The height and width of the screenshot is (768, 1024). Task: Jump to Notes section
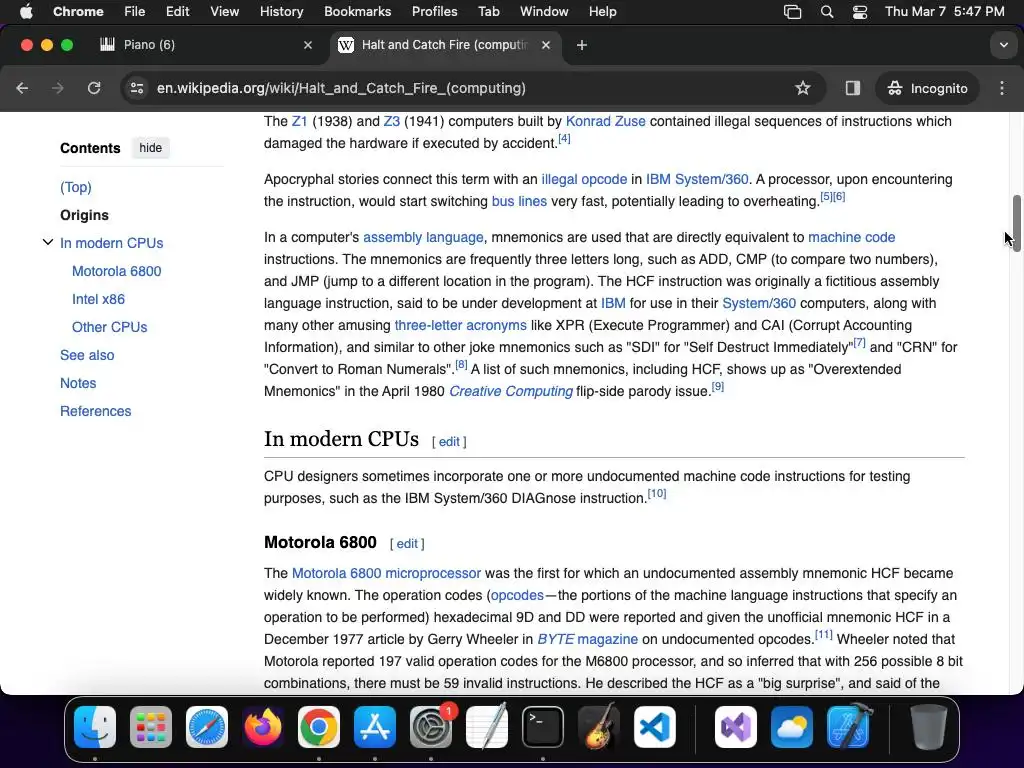click(78, 383)
